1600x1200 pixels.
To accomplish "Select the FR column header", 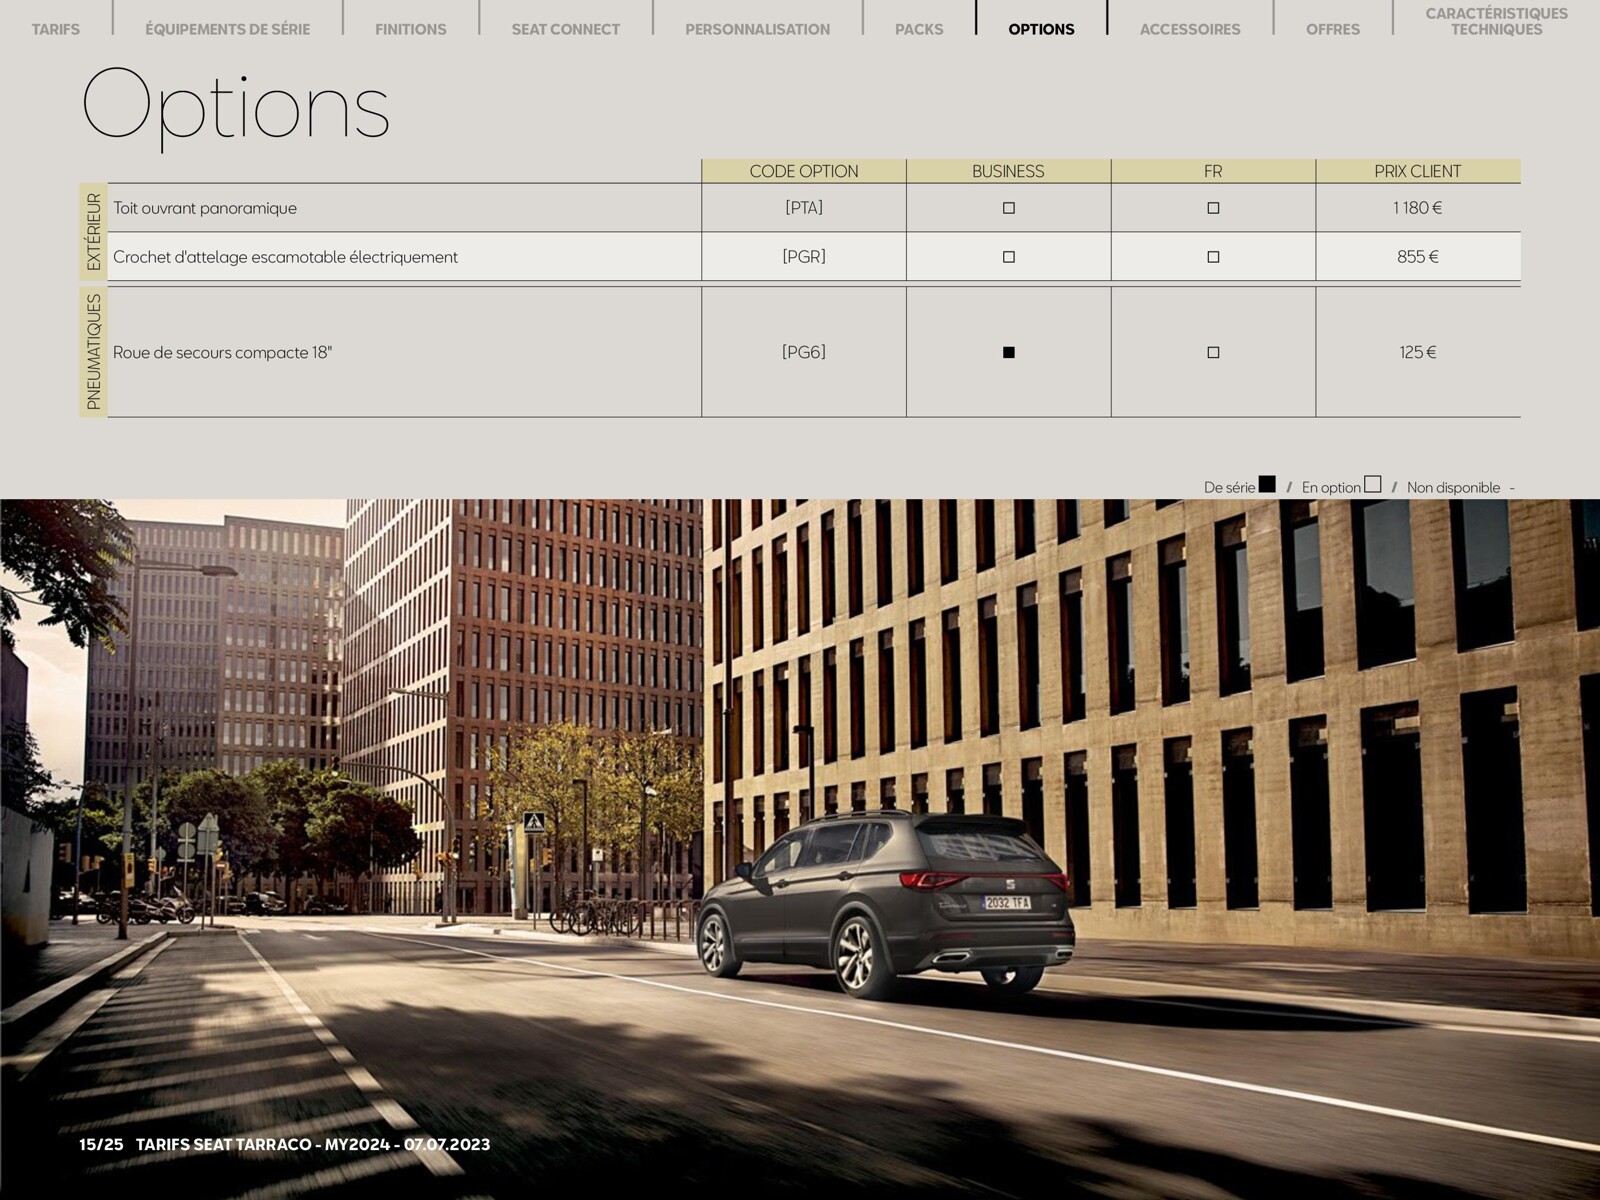I will tap(1213, 171).
